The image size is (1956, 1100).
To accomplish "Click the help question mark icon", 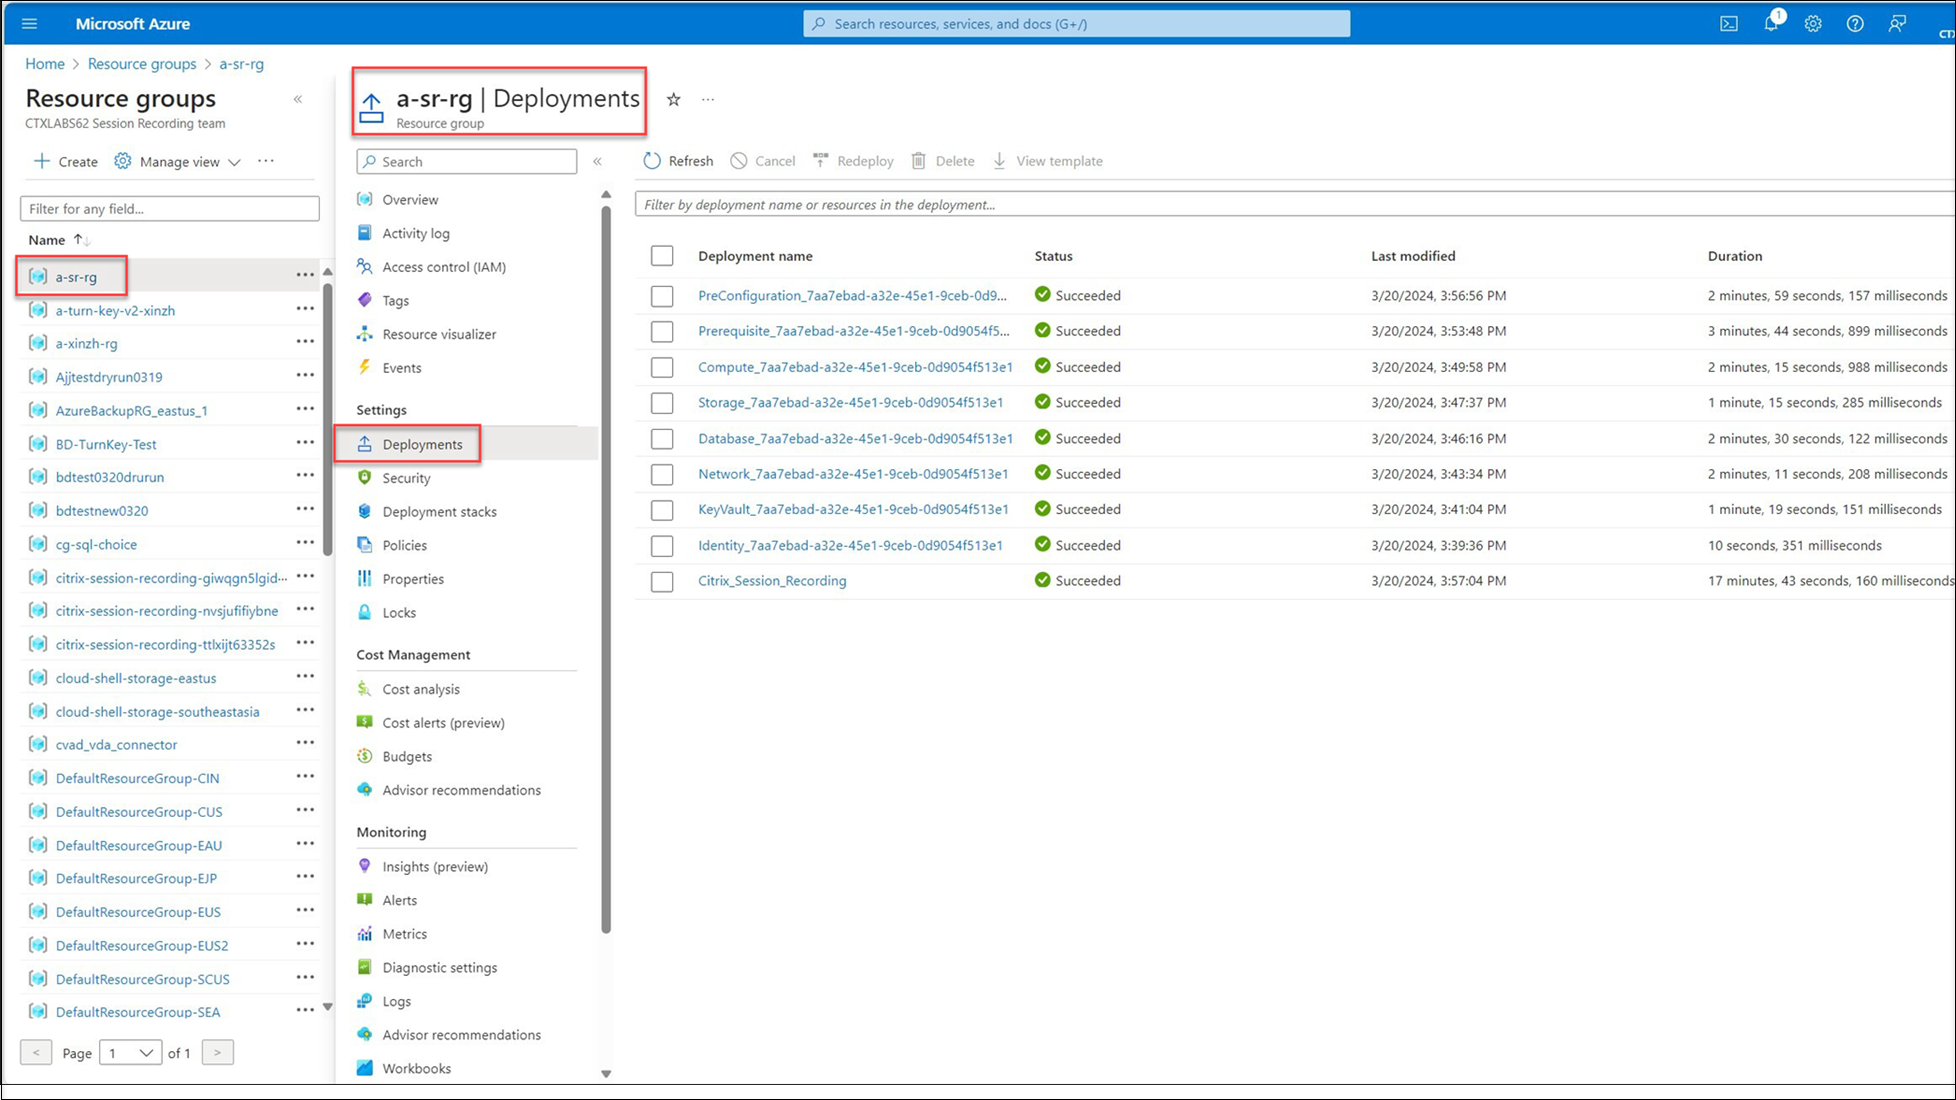I will 1855,24.
